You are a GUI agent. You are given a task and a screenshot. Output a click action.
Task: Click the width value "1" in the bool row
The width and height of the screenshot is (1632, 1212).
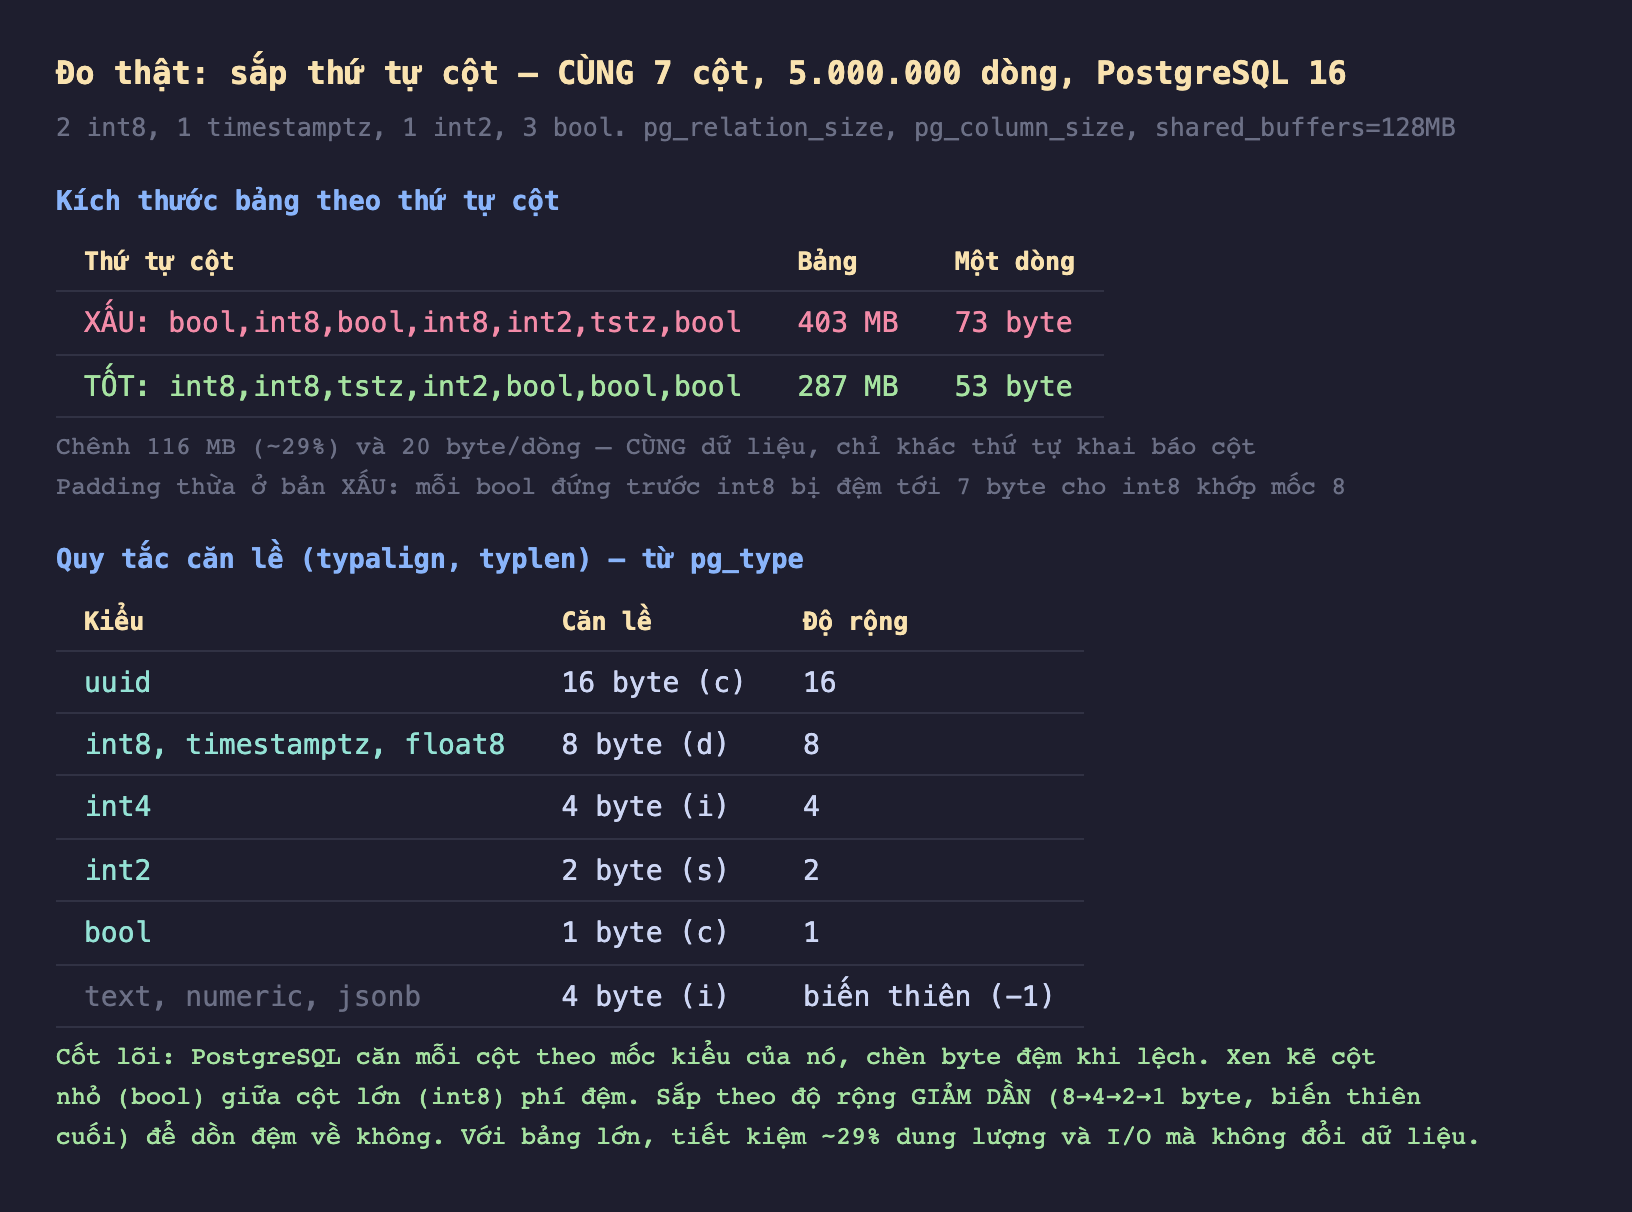[811, 933]
